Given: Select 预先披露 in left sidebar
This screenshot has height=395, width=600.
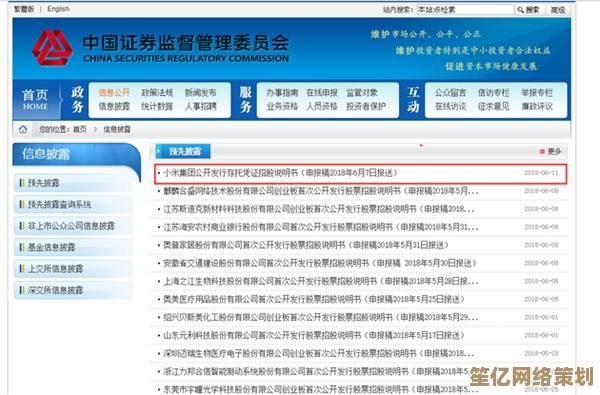Looking at the screenshot, I should coord(44,183).
